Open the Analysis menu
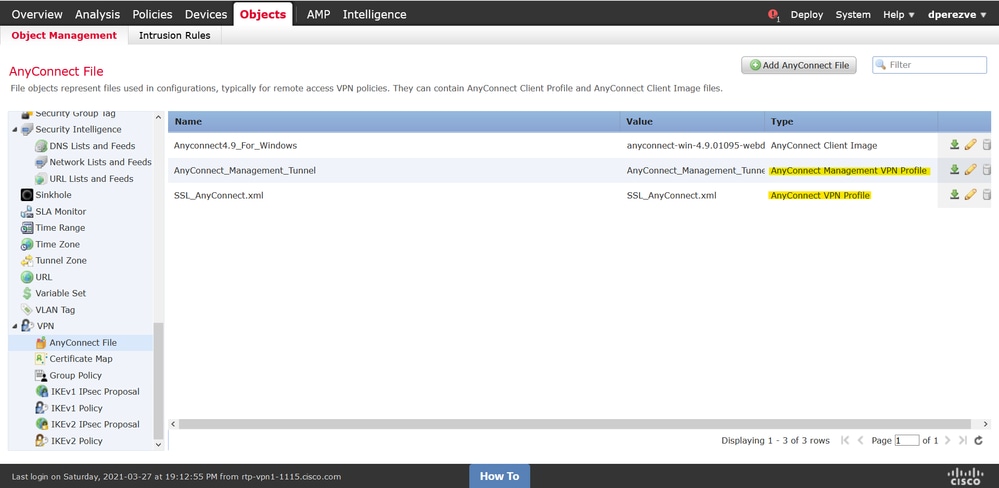The height and width of the screenshot is (488, 999). point(97,14)
